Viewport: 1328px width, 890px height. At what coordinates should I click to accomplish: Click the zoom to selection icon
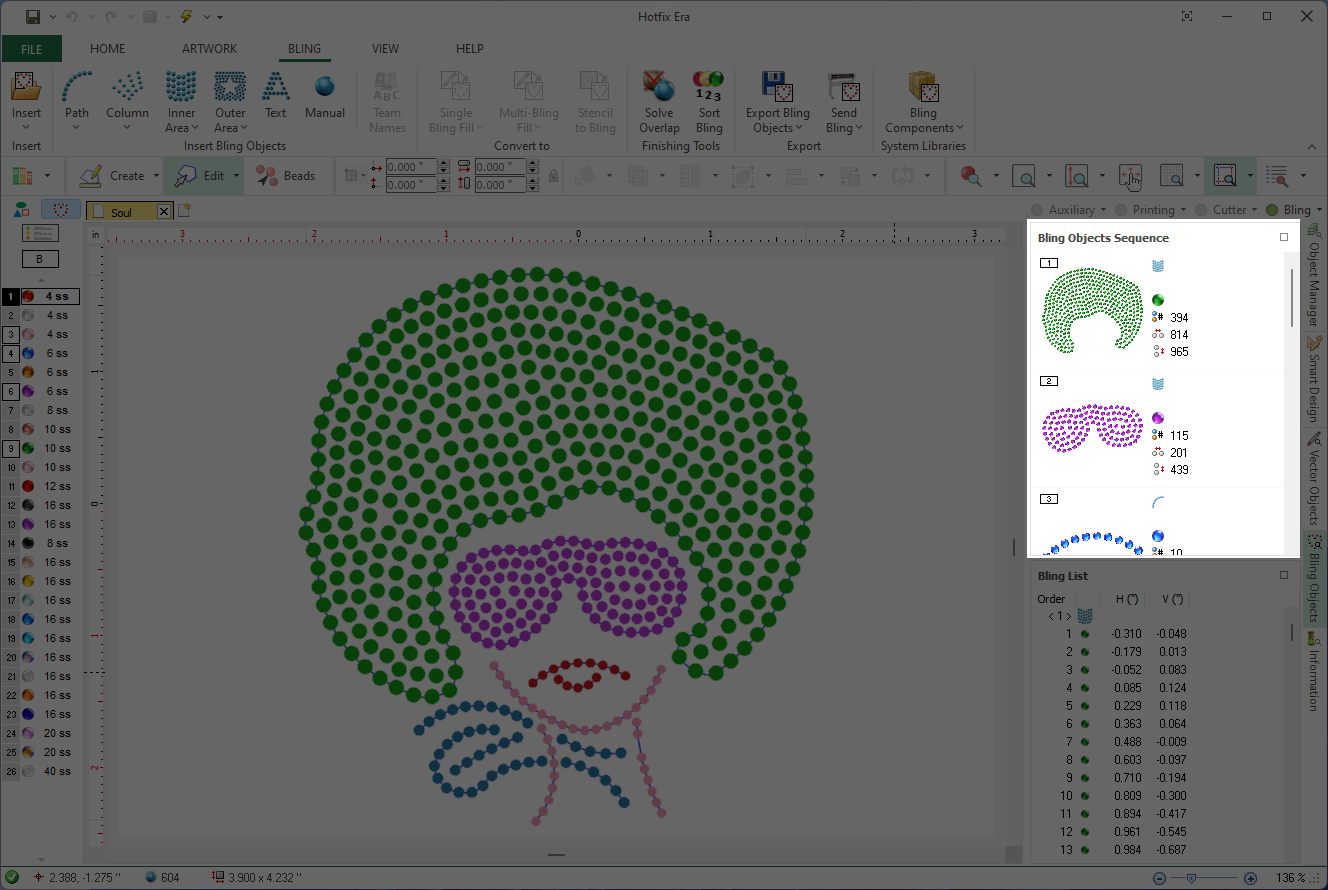pyautogui.click(x=1225, y=176)
